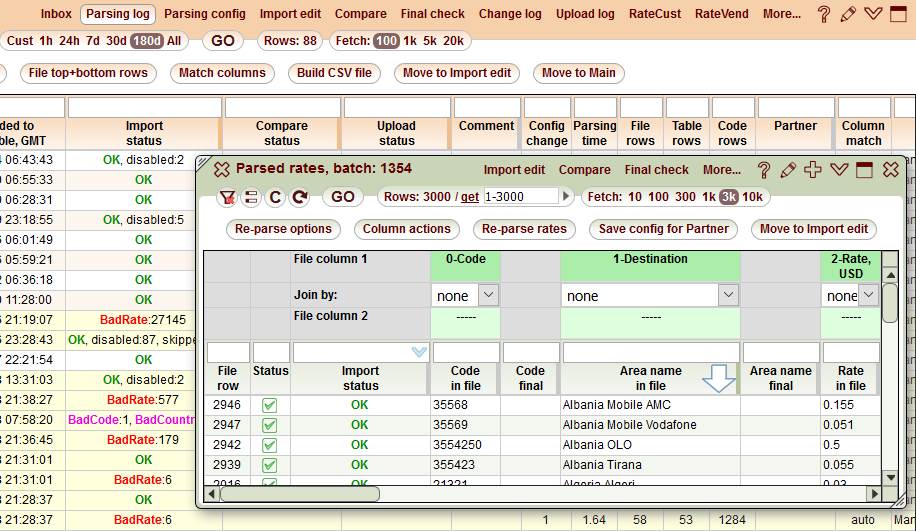
Task: Switch to Parsing config tab
Action: 204,13
